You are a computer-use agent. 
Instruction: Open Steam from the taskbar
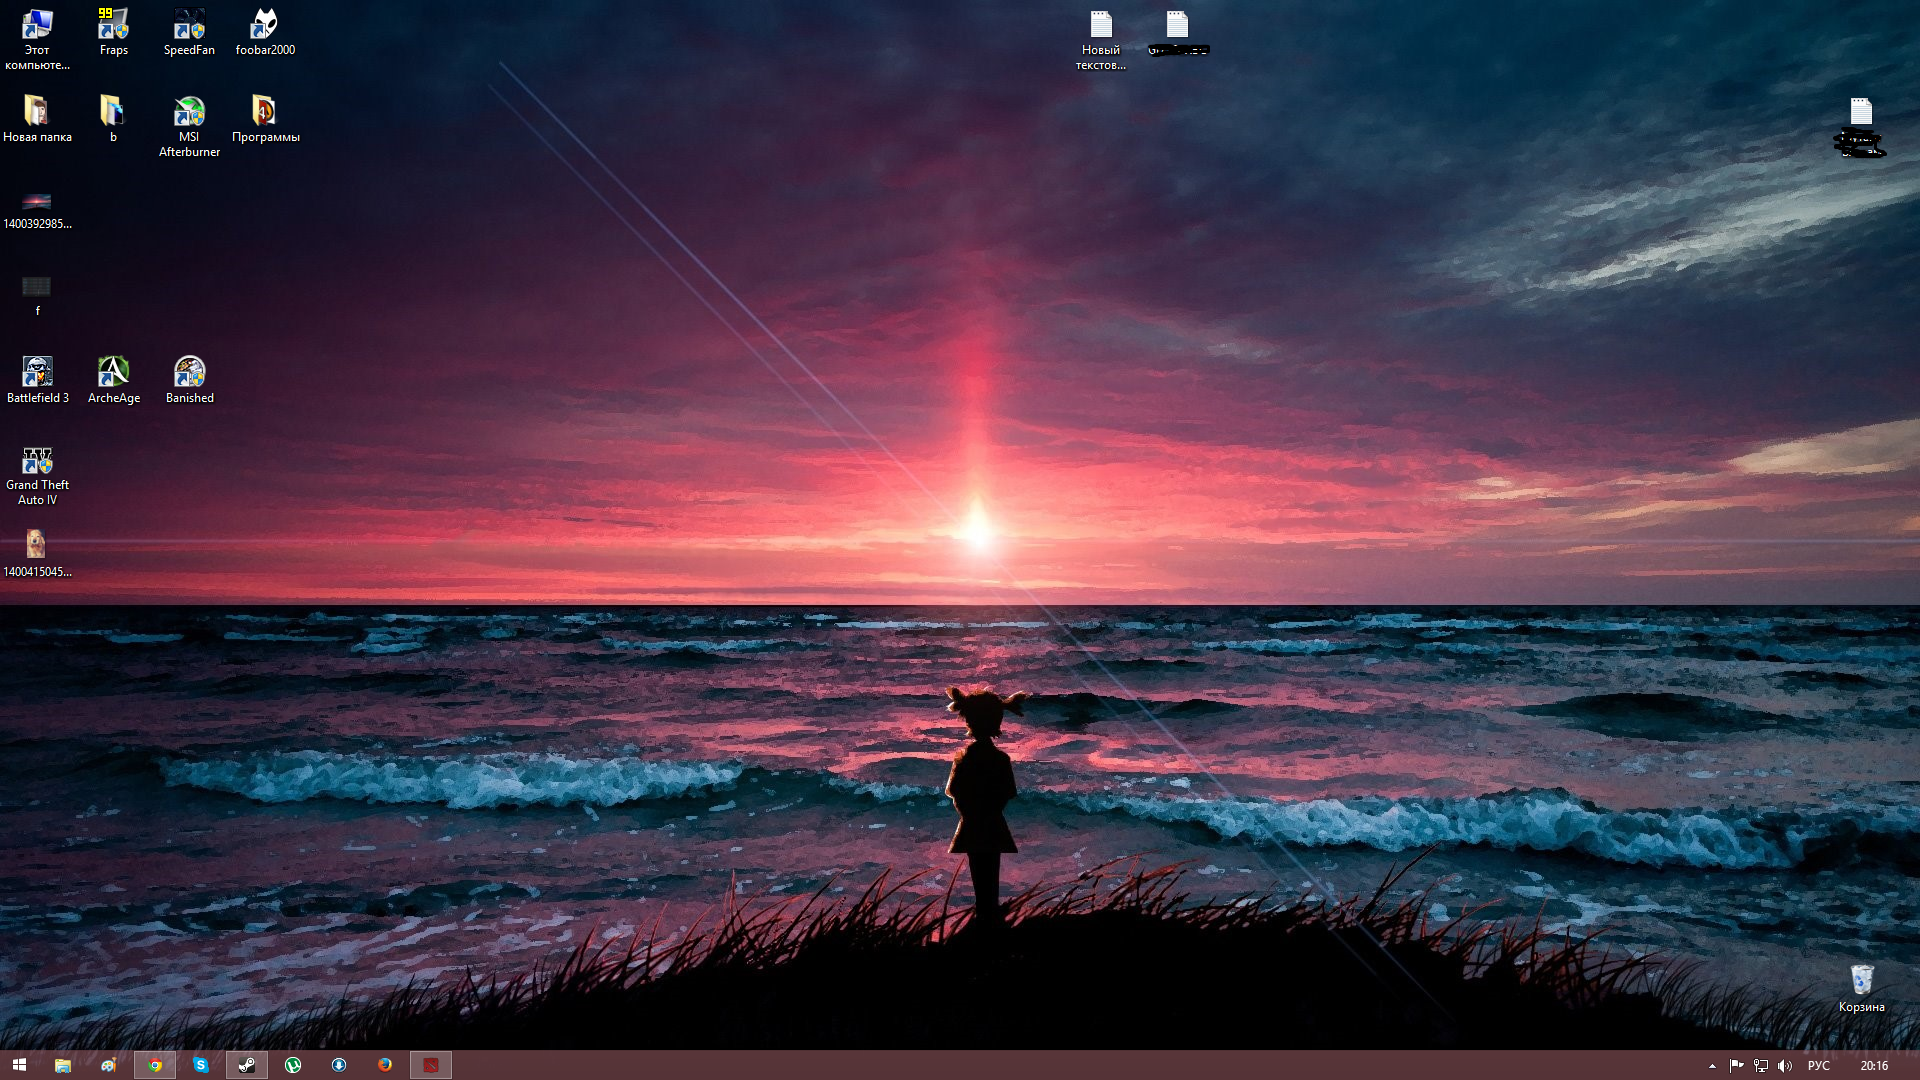pyautogui.click(x=246, y=1065)
